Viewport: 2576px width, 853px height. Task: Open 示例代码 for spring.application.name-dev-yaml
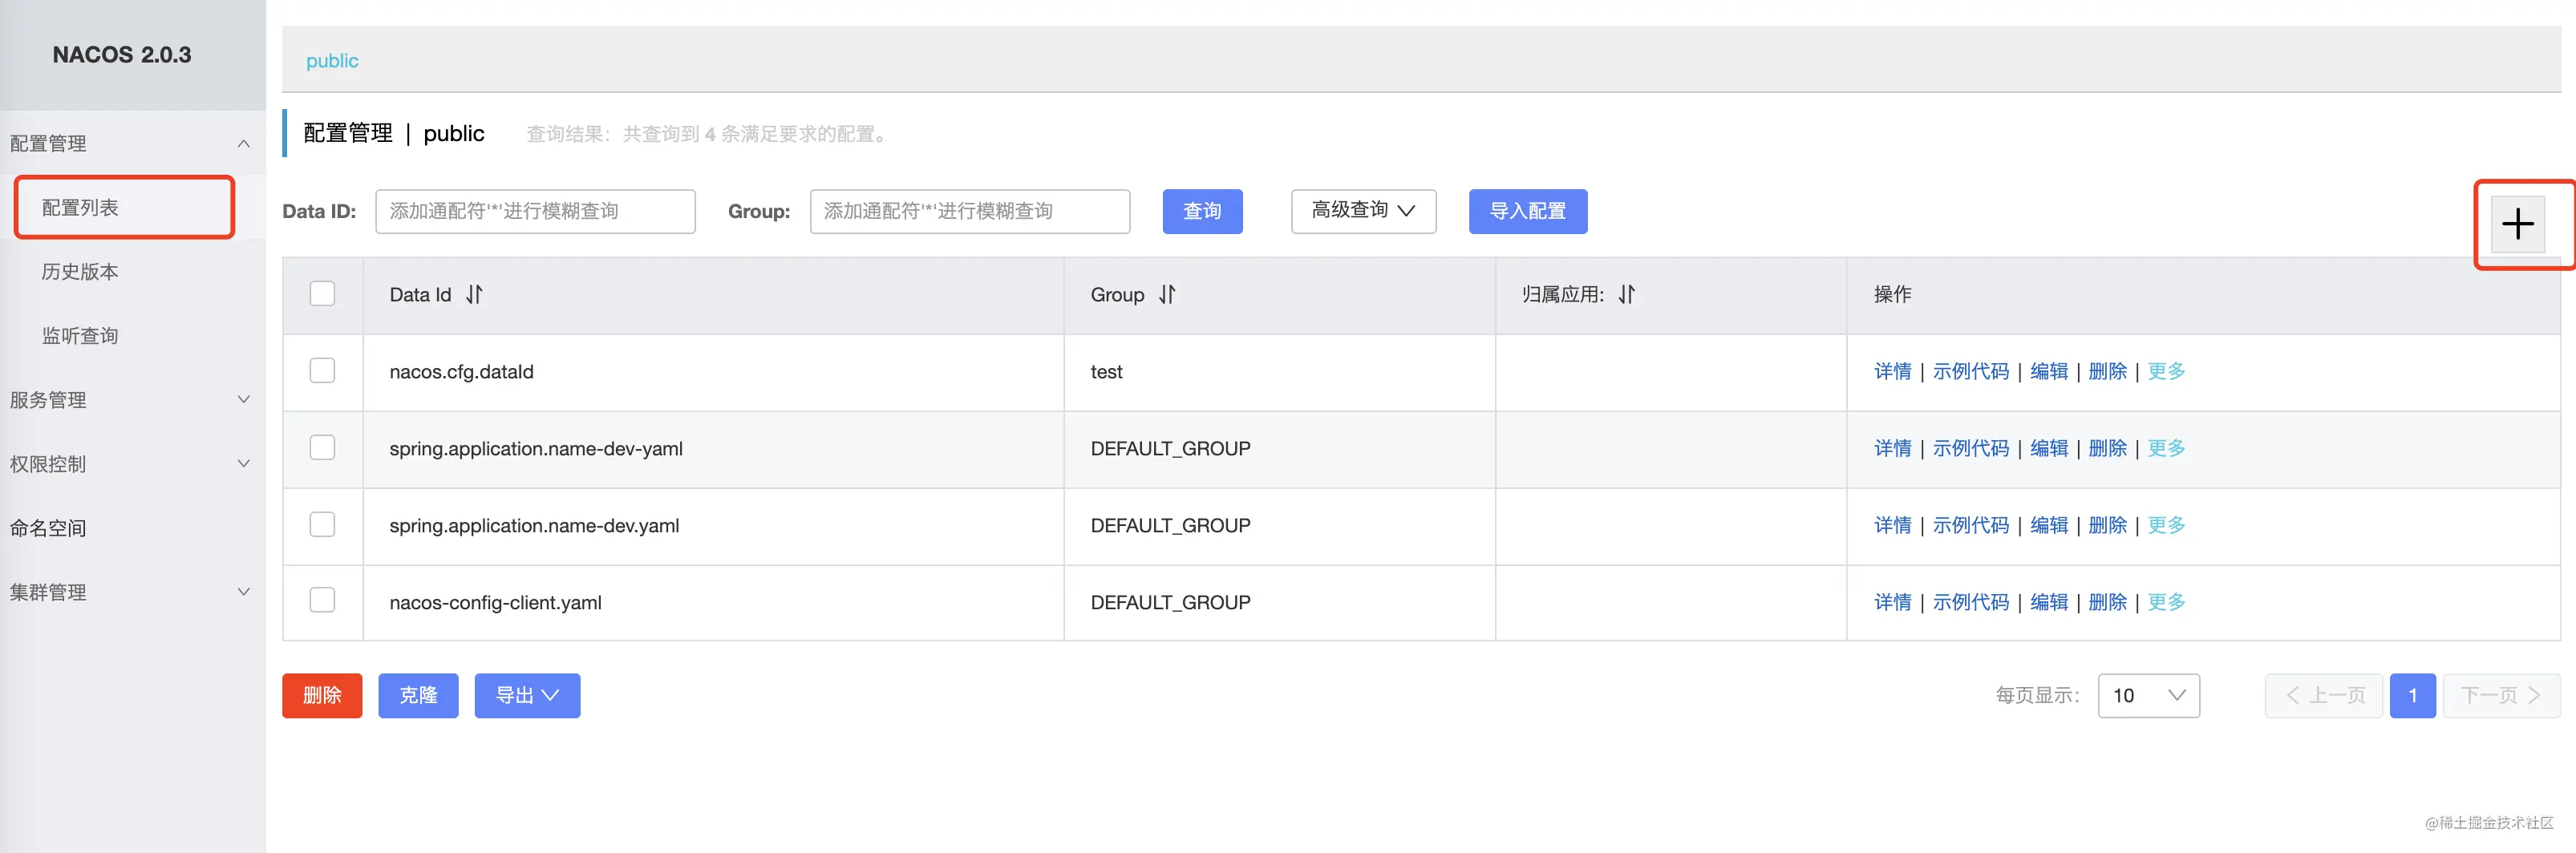pos(1970,448)
